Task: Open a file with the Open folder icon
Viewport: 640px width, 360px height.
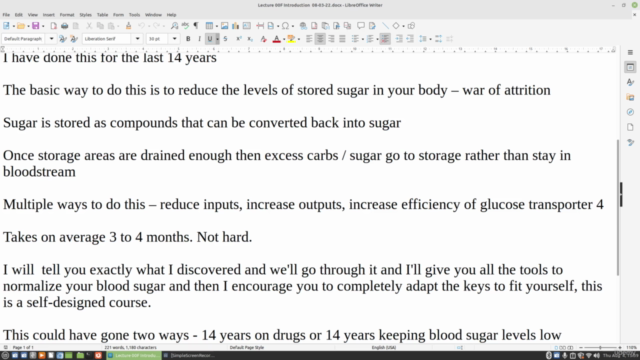Action: coord(21,26)
